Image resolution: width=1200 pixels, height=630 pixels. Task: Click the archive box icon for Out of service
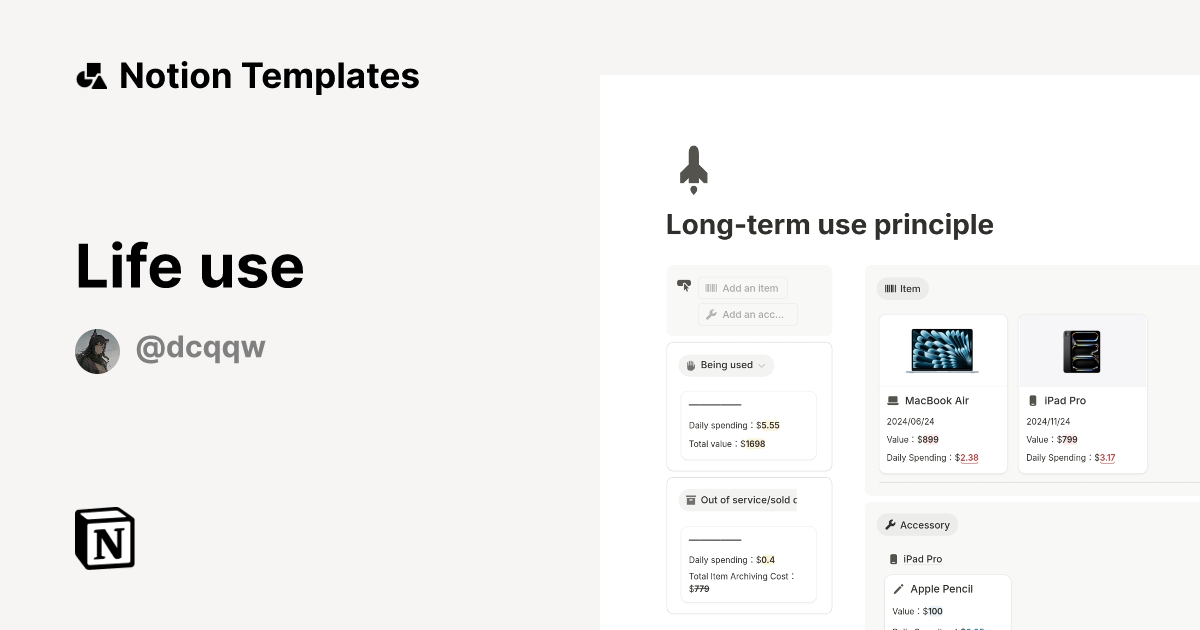pyautogui.click(x=690, y=500)
